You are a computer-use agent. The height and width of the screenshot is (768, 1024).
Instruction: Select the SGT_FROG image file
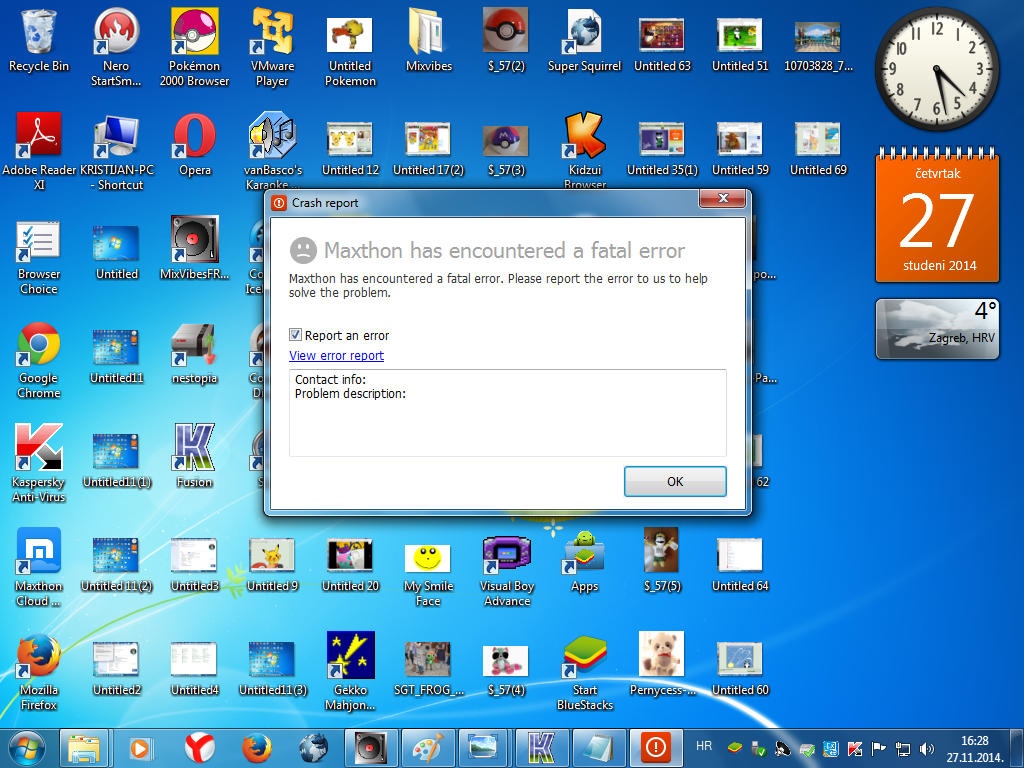pyautogui.click(x=428, y=668)
